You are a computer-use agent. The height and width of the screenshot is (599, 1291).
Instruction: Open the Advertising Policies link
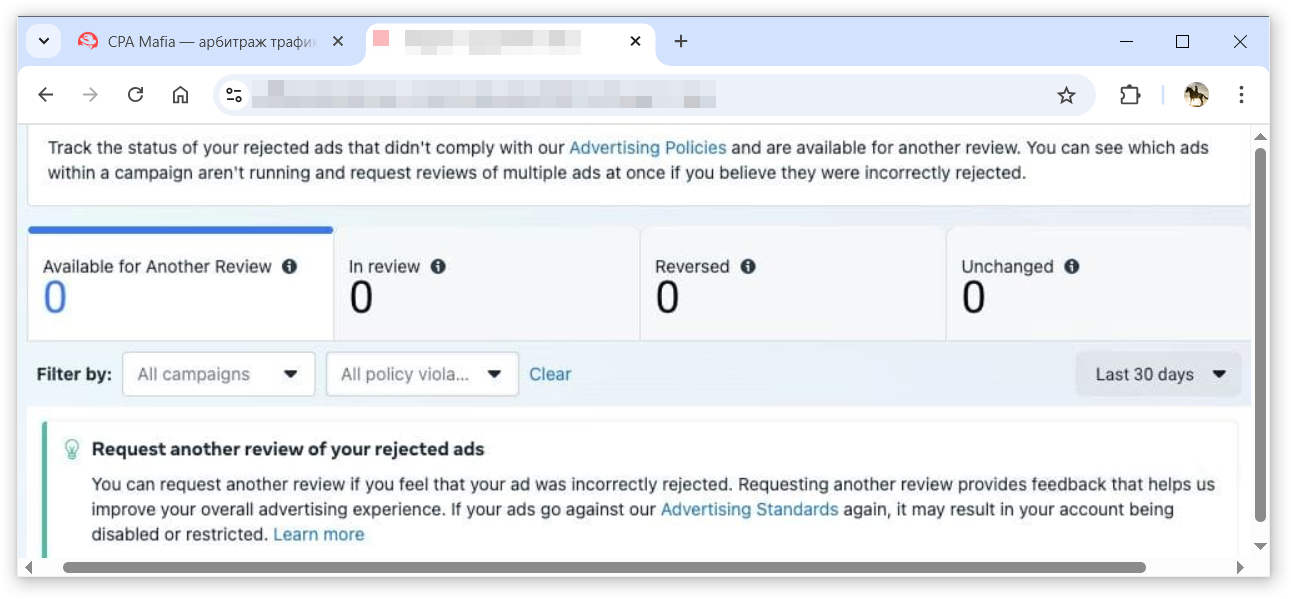tap(648, 147)
